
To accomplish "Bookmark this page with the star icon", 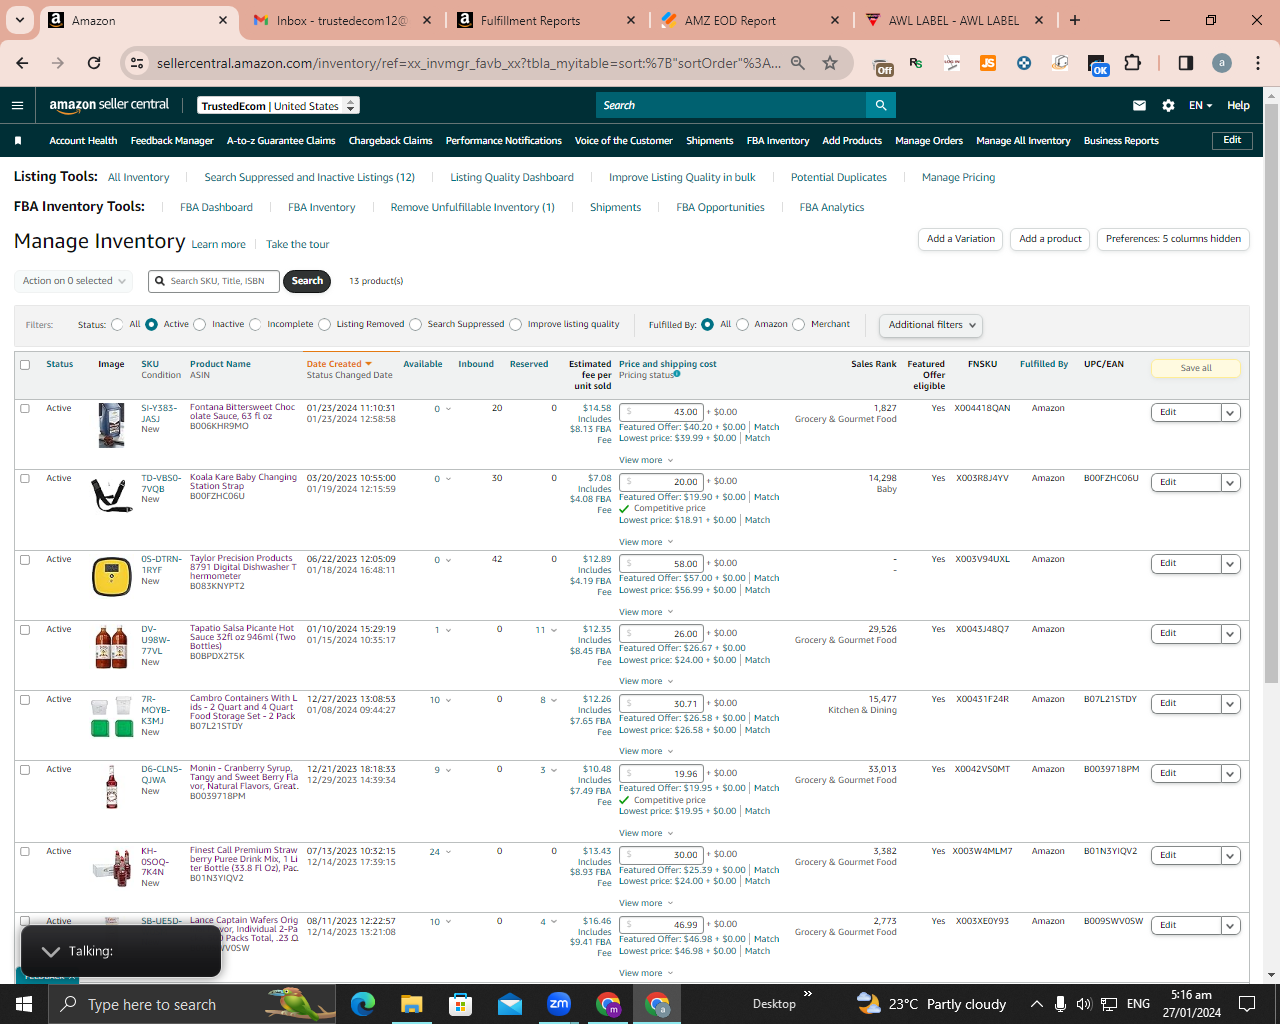I will pos(830,63).
